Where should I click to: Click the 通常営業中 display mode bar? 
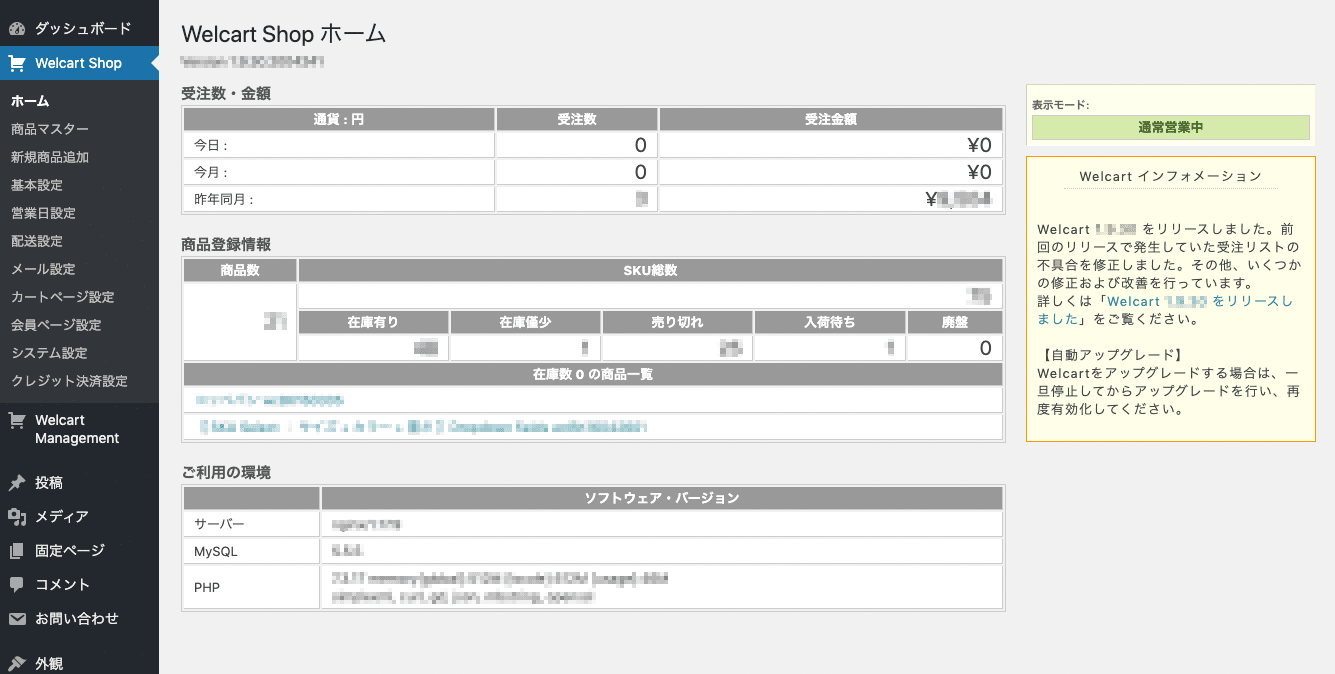[1170, 127]
